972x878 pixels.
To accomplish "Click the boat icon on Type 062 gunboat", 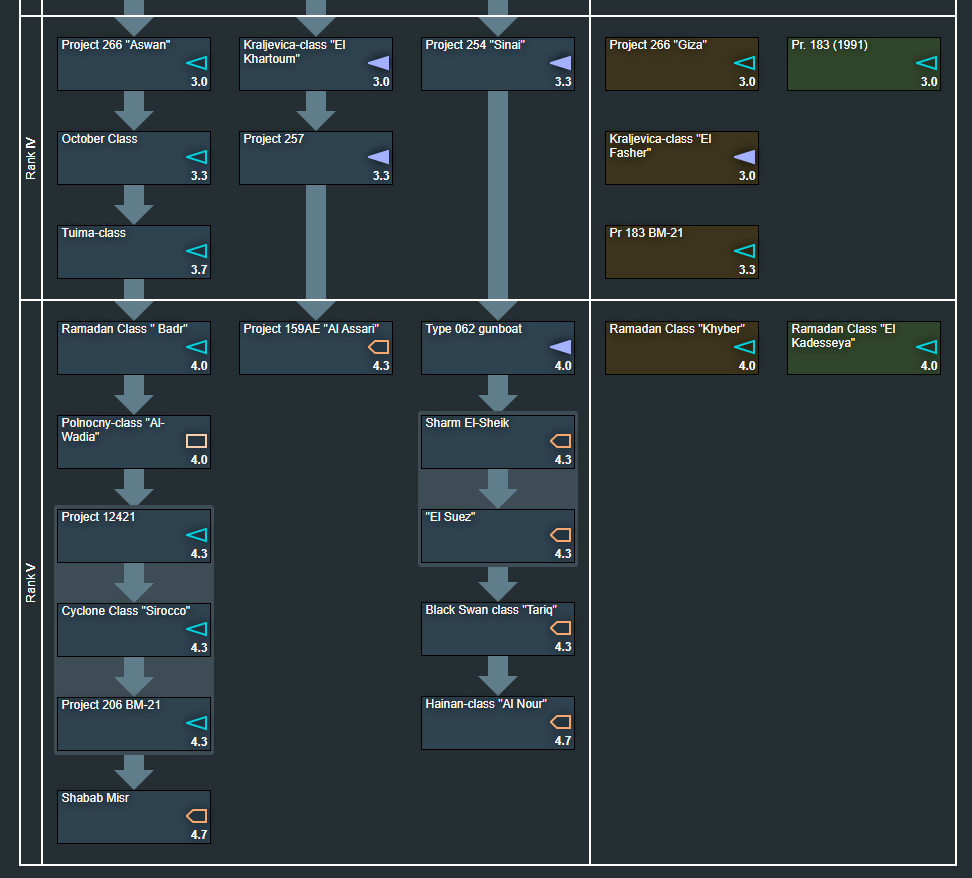I will pos(561,347).
